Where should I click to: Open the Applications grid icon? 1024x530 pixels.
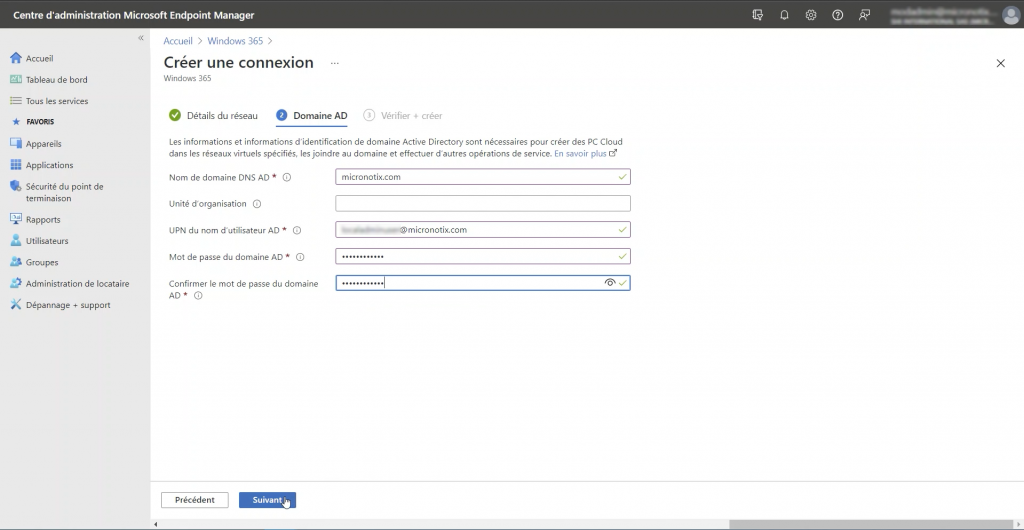click(x=16, y=165)
